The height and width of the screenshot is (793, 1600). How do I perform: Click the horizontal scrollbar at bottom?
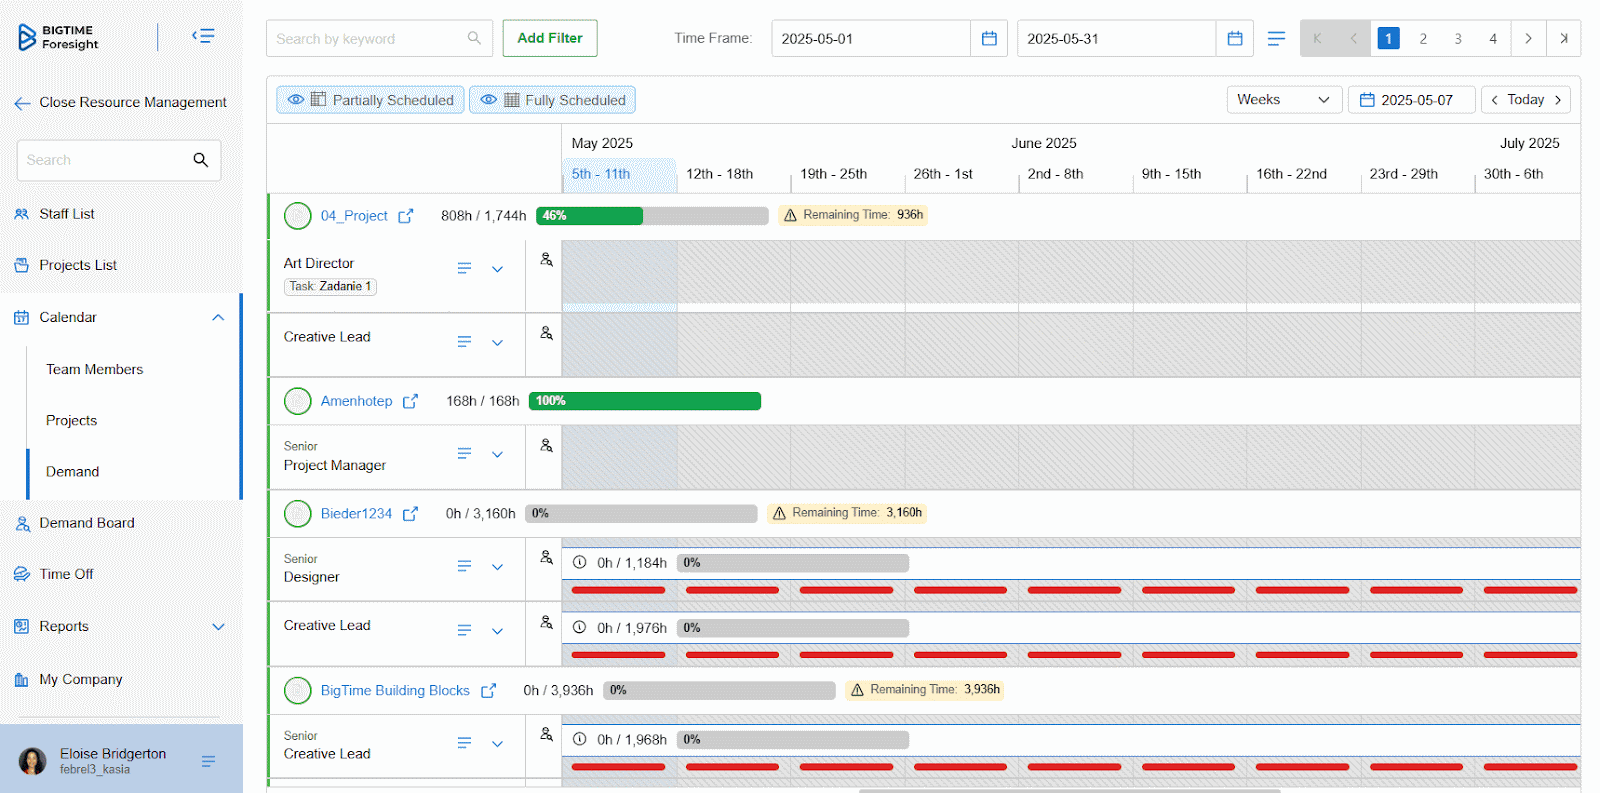coord(1070,790)
